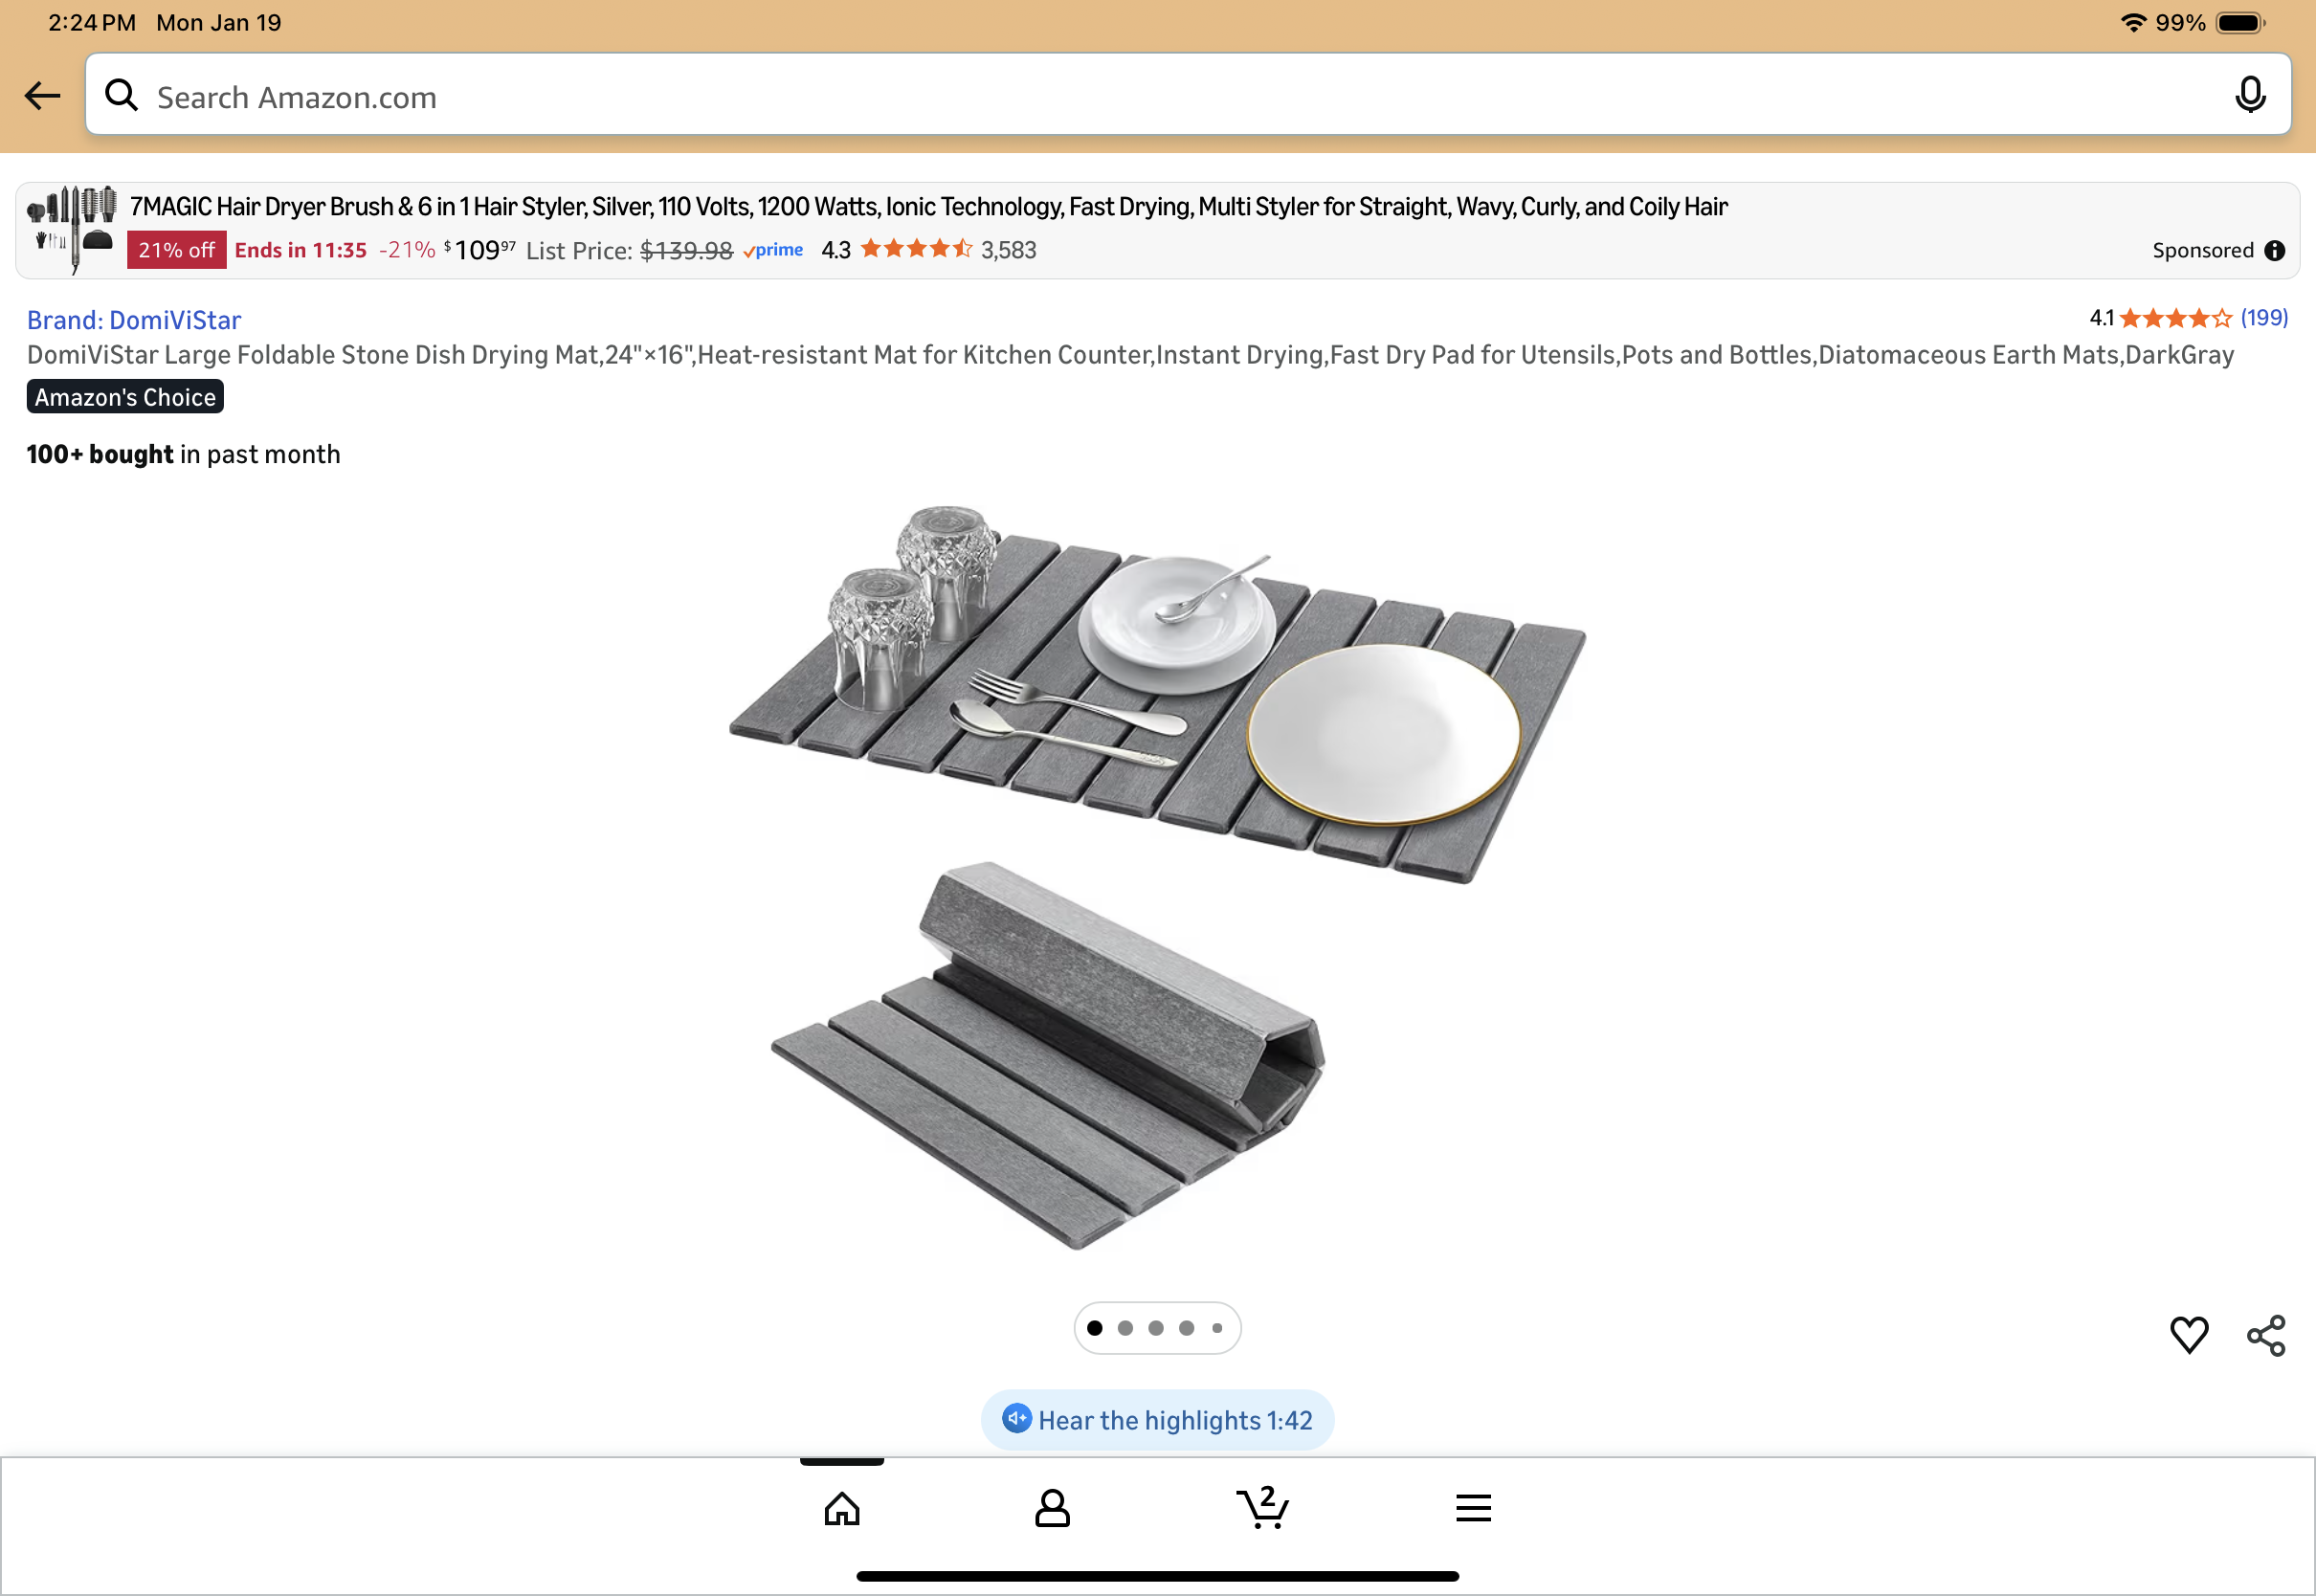The width and height of the screenshot is (2316, 1596).
Task: Play Hear the highlights audio
Action: [1157, 1419]
